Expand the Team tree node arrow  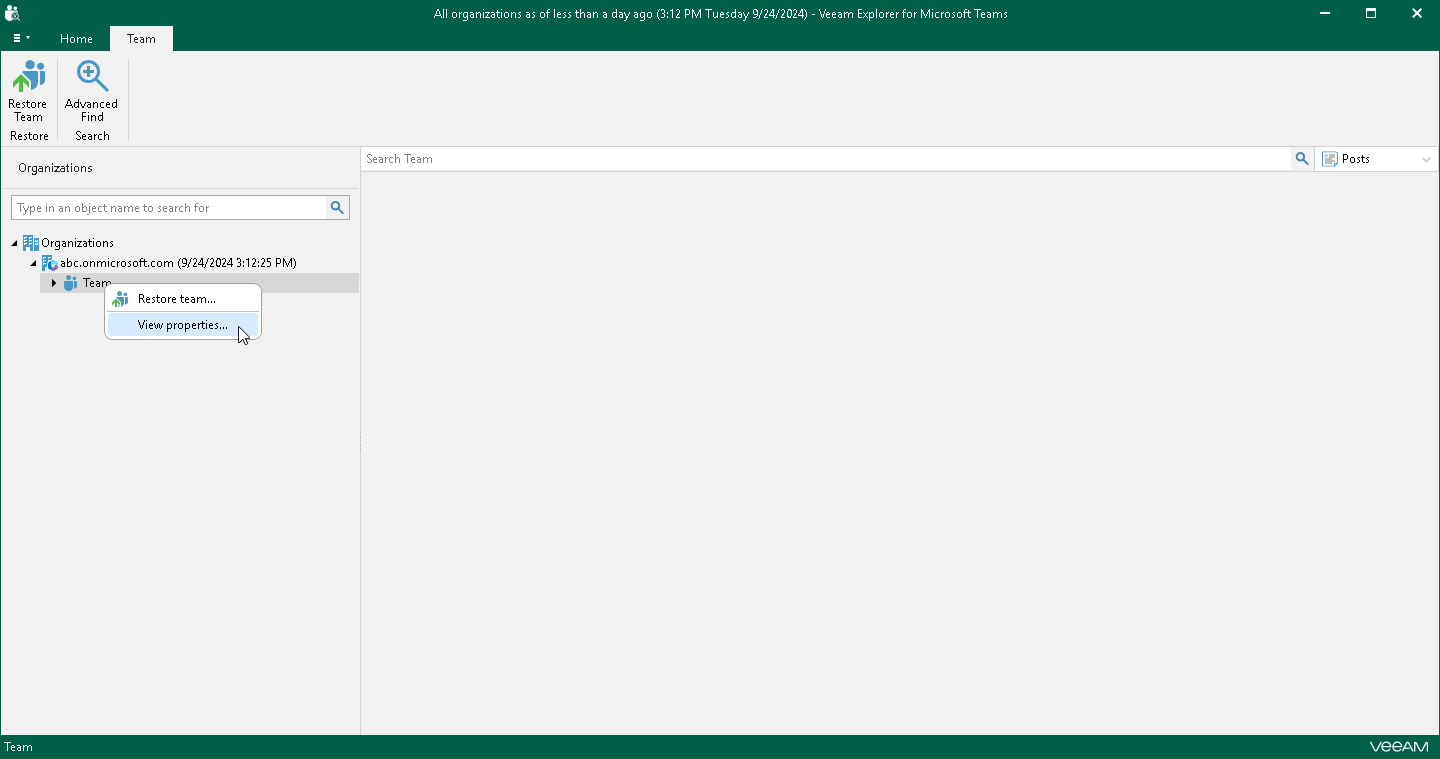(54, 283)
